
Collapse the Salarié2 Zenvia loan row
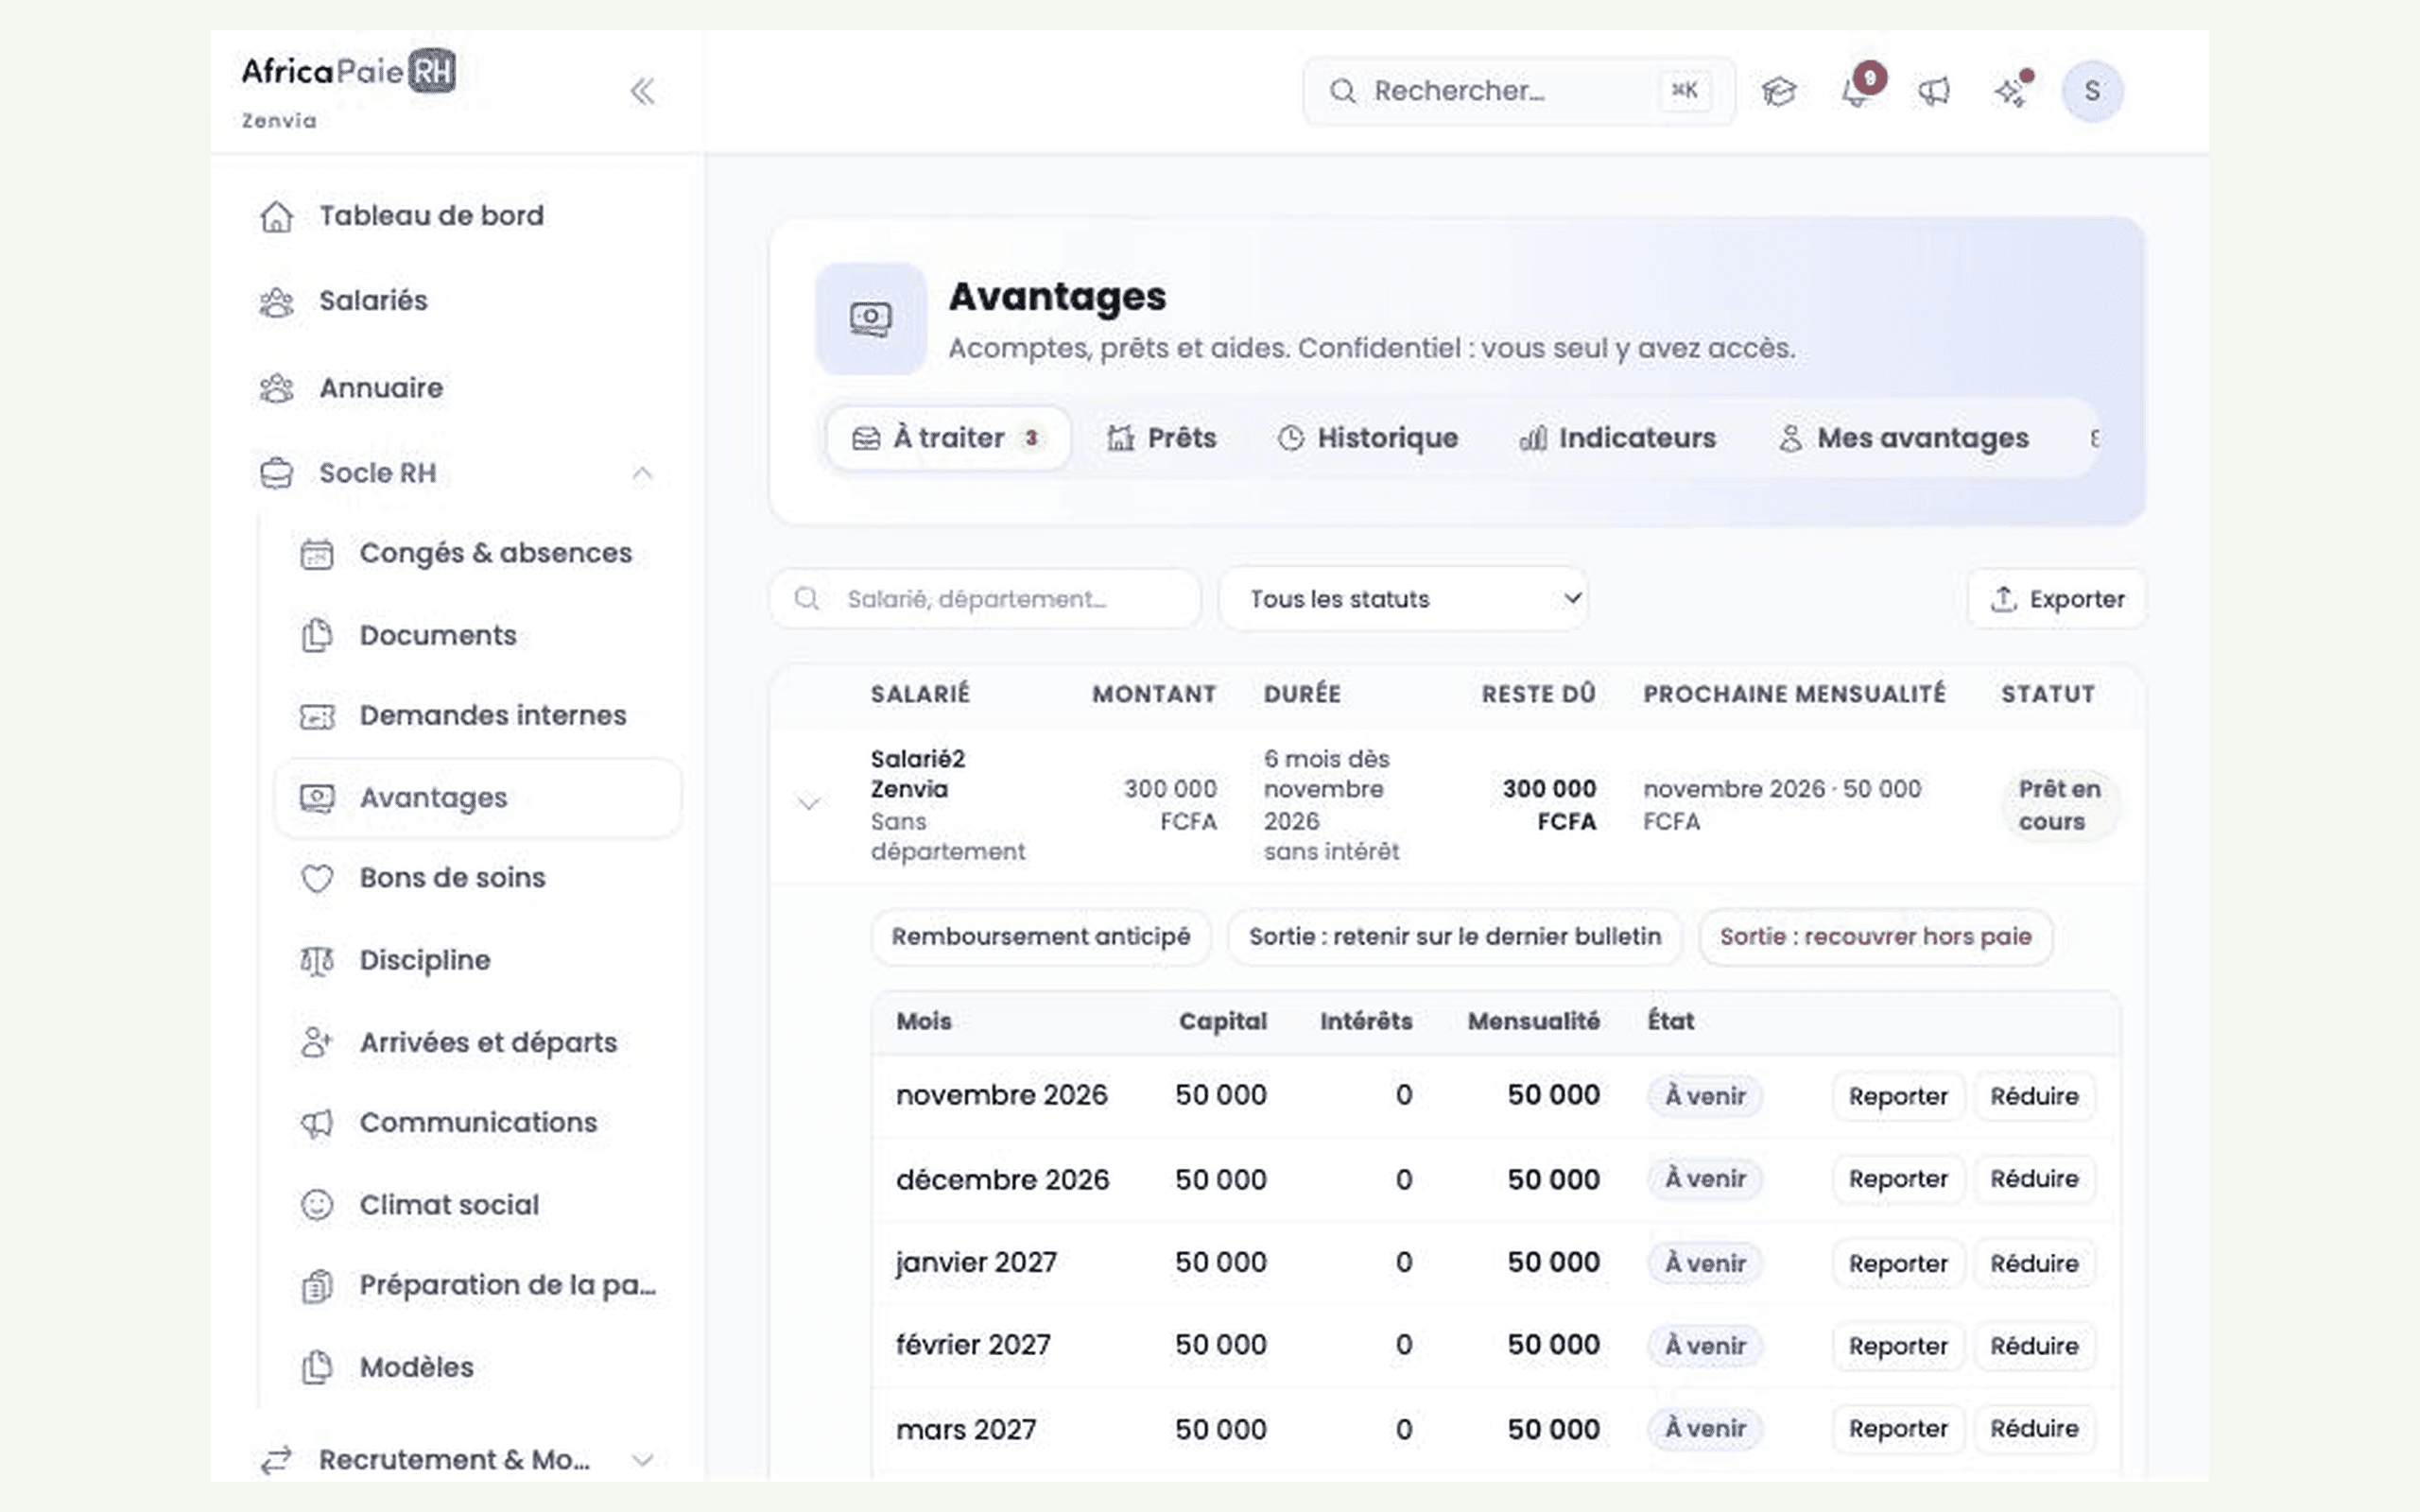(809, 803)
